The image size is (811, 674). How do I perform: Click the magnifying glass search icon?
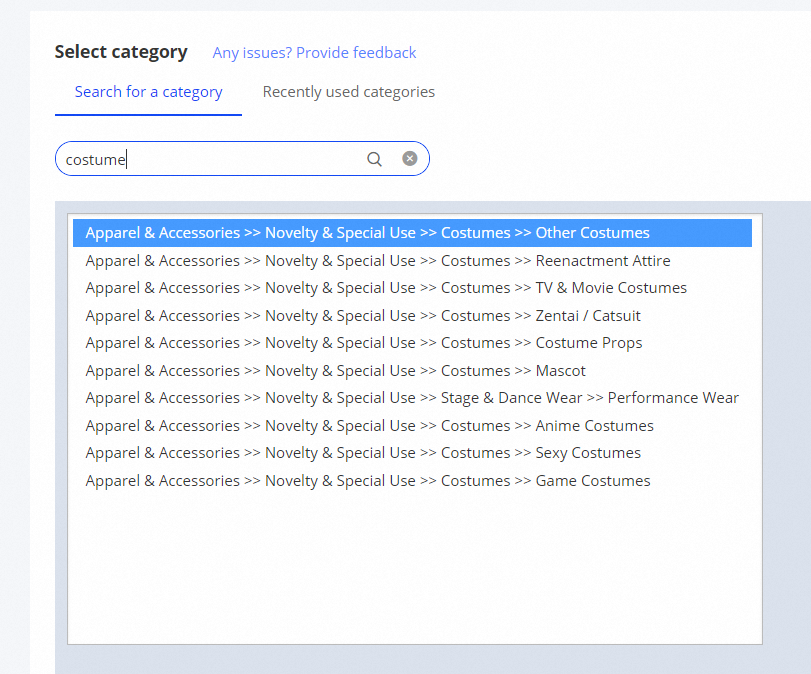(x=374, y=159)
